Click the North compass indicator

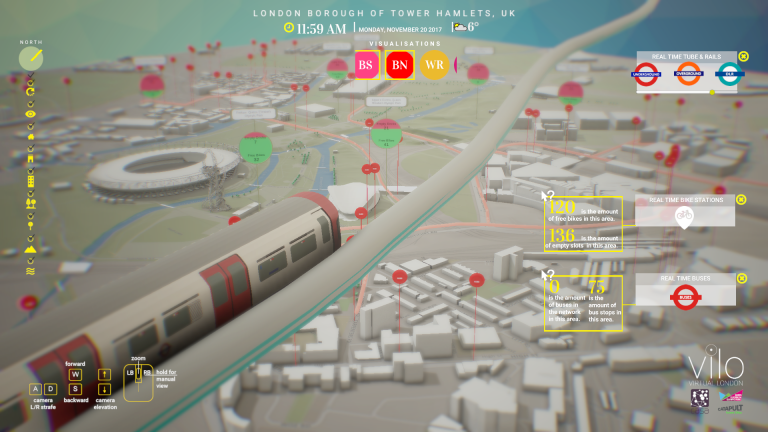[31, 57]
